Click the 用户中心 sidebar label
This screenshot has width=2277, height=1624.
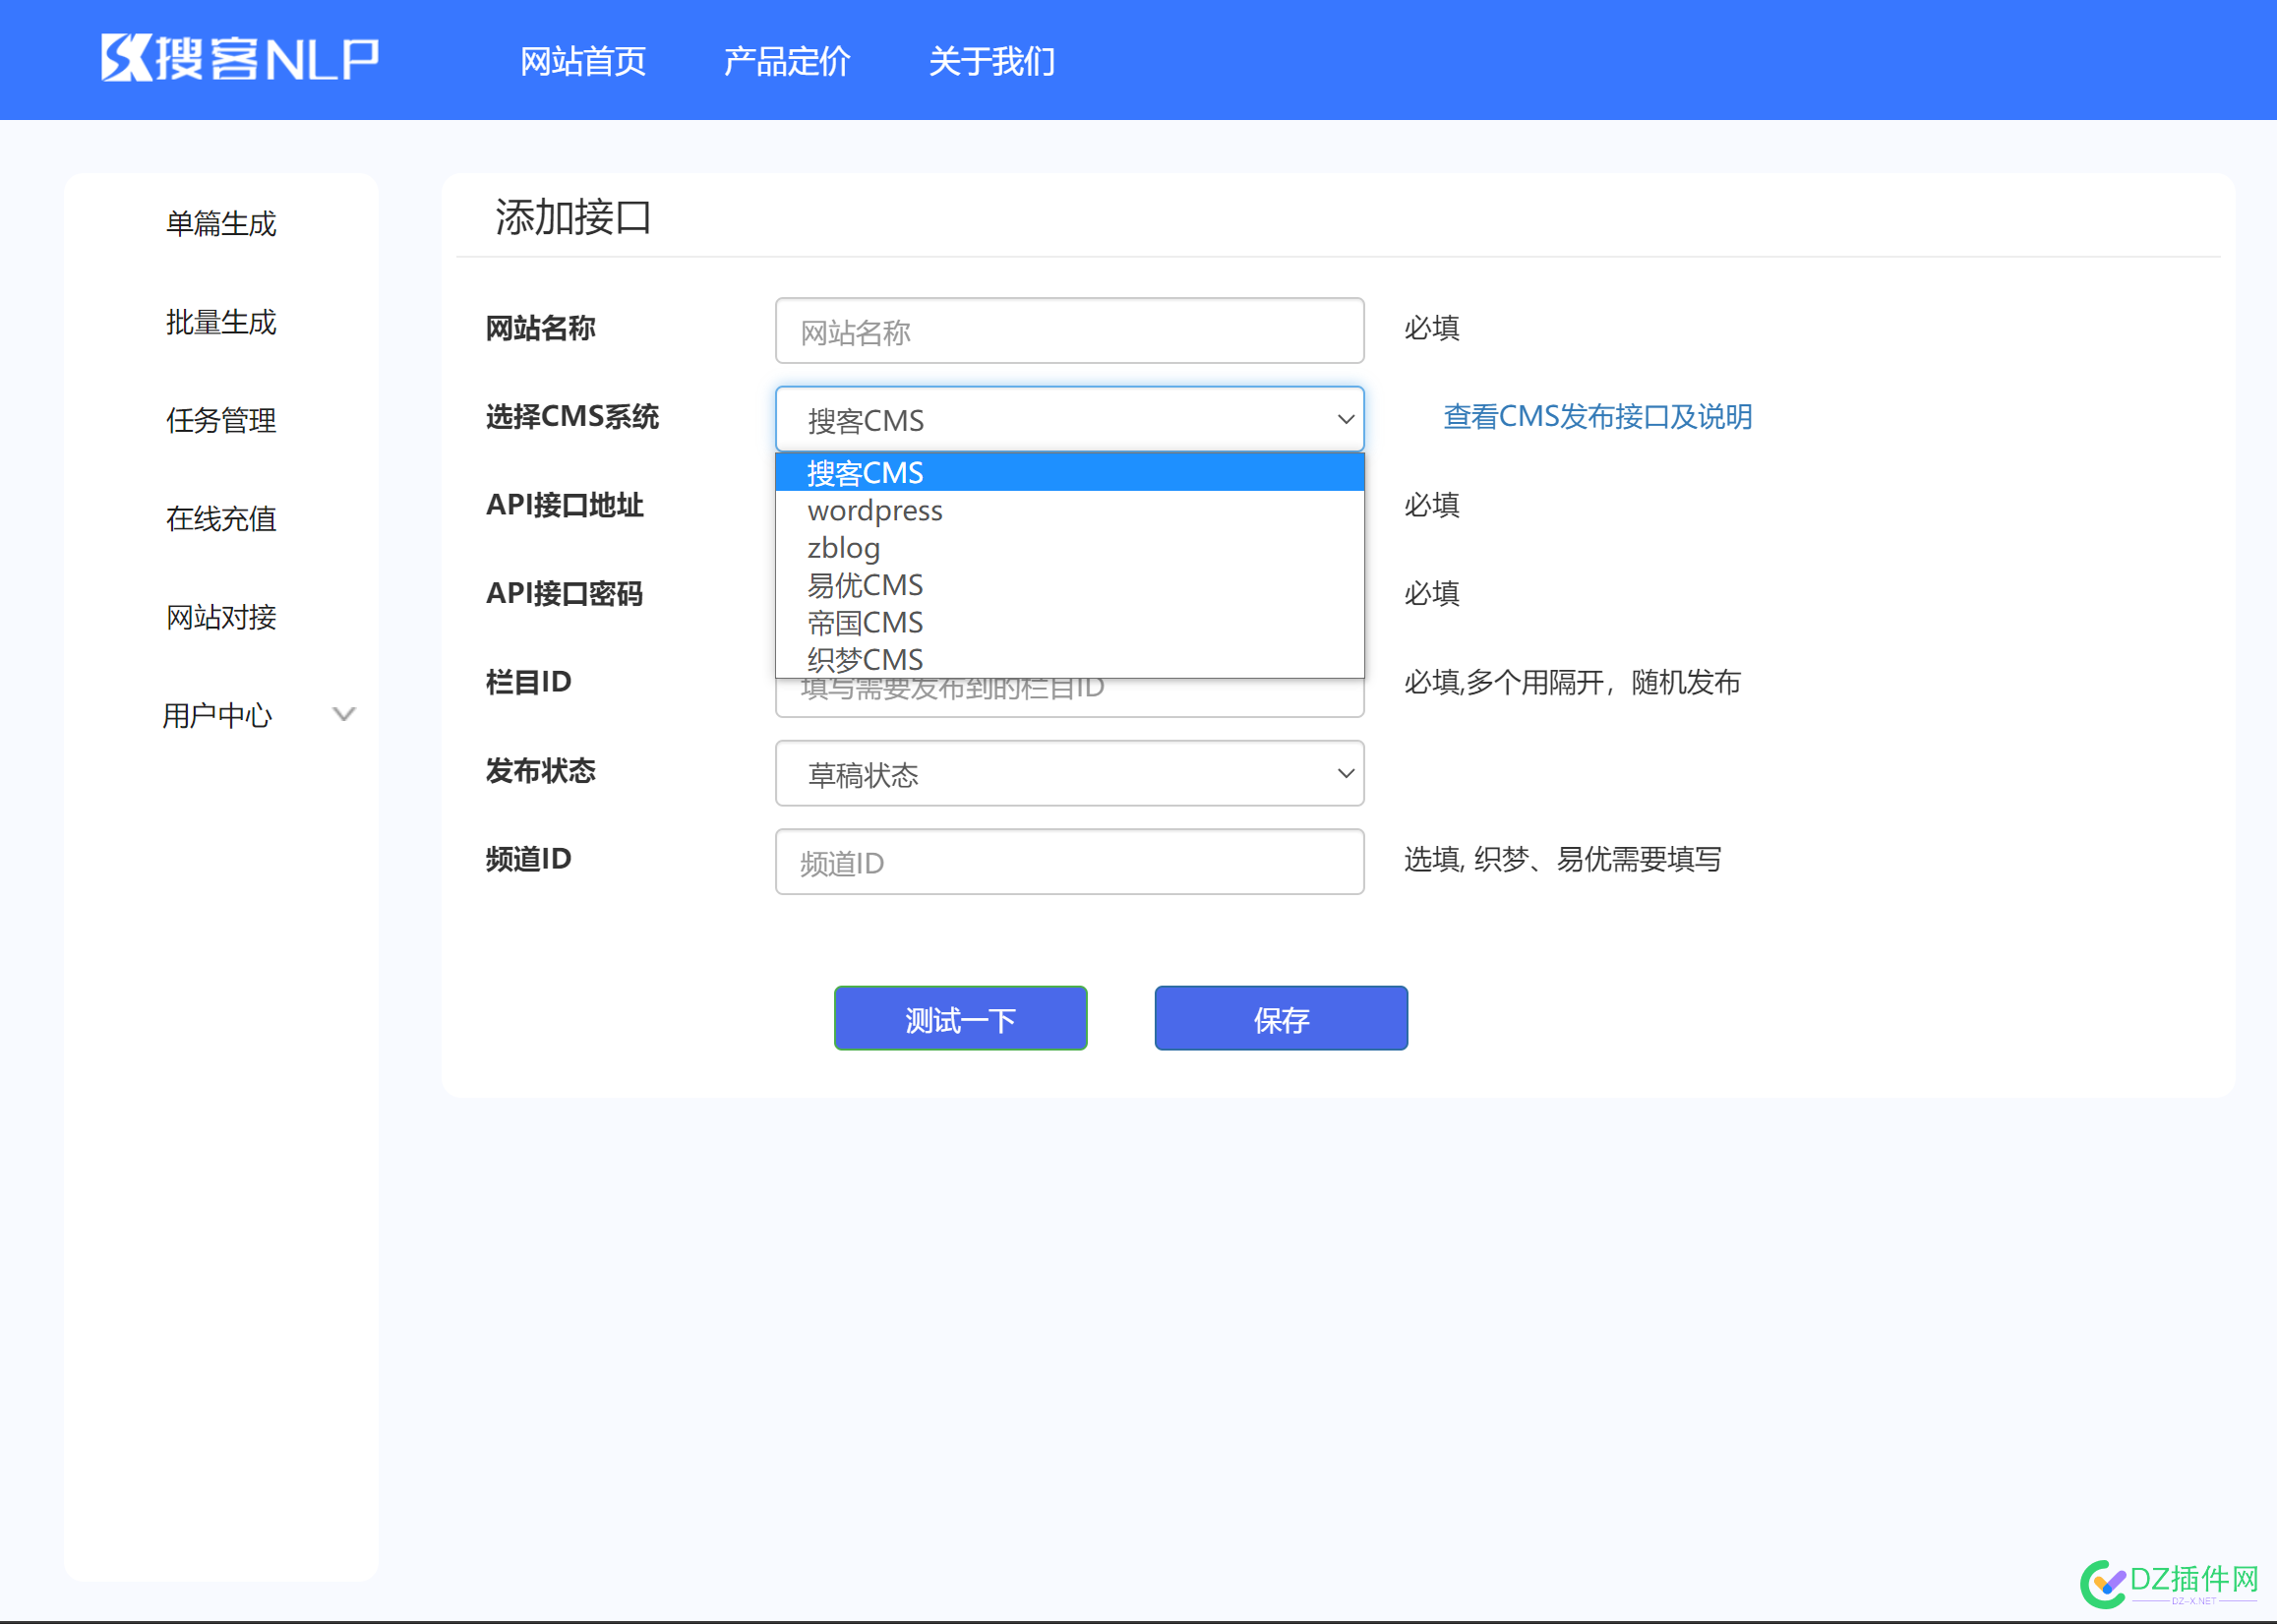[217, 716]
